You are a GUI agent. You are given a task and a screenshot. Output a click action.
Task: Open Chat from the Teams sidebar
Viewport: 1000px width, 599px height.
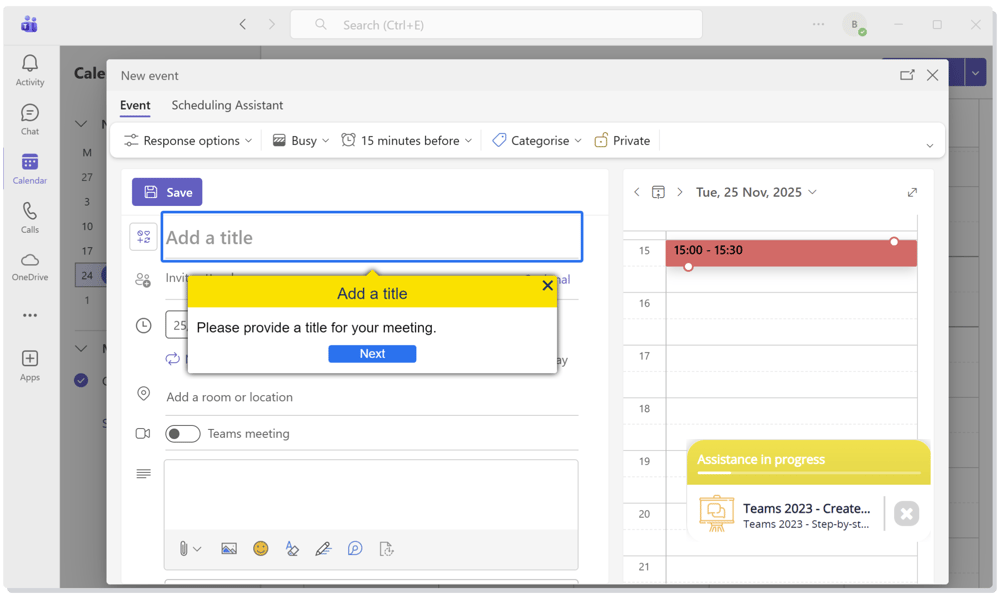coord(29,117)
